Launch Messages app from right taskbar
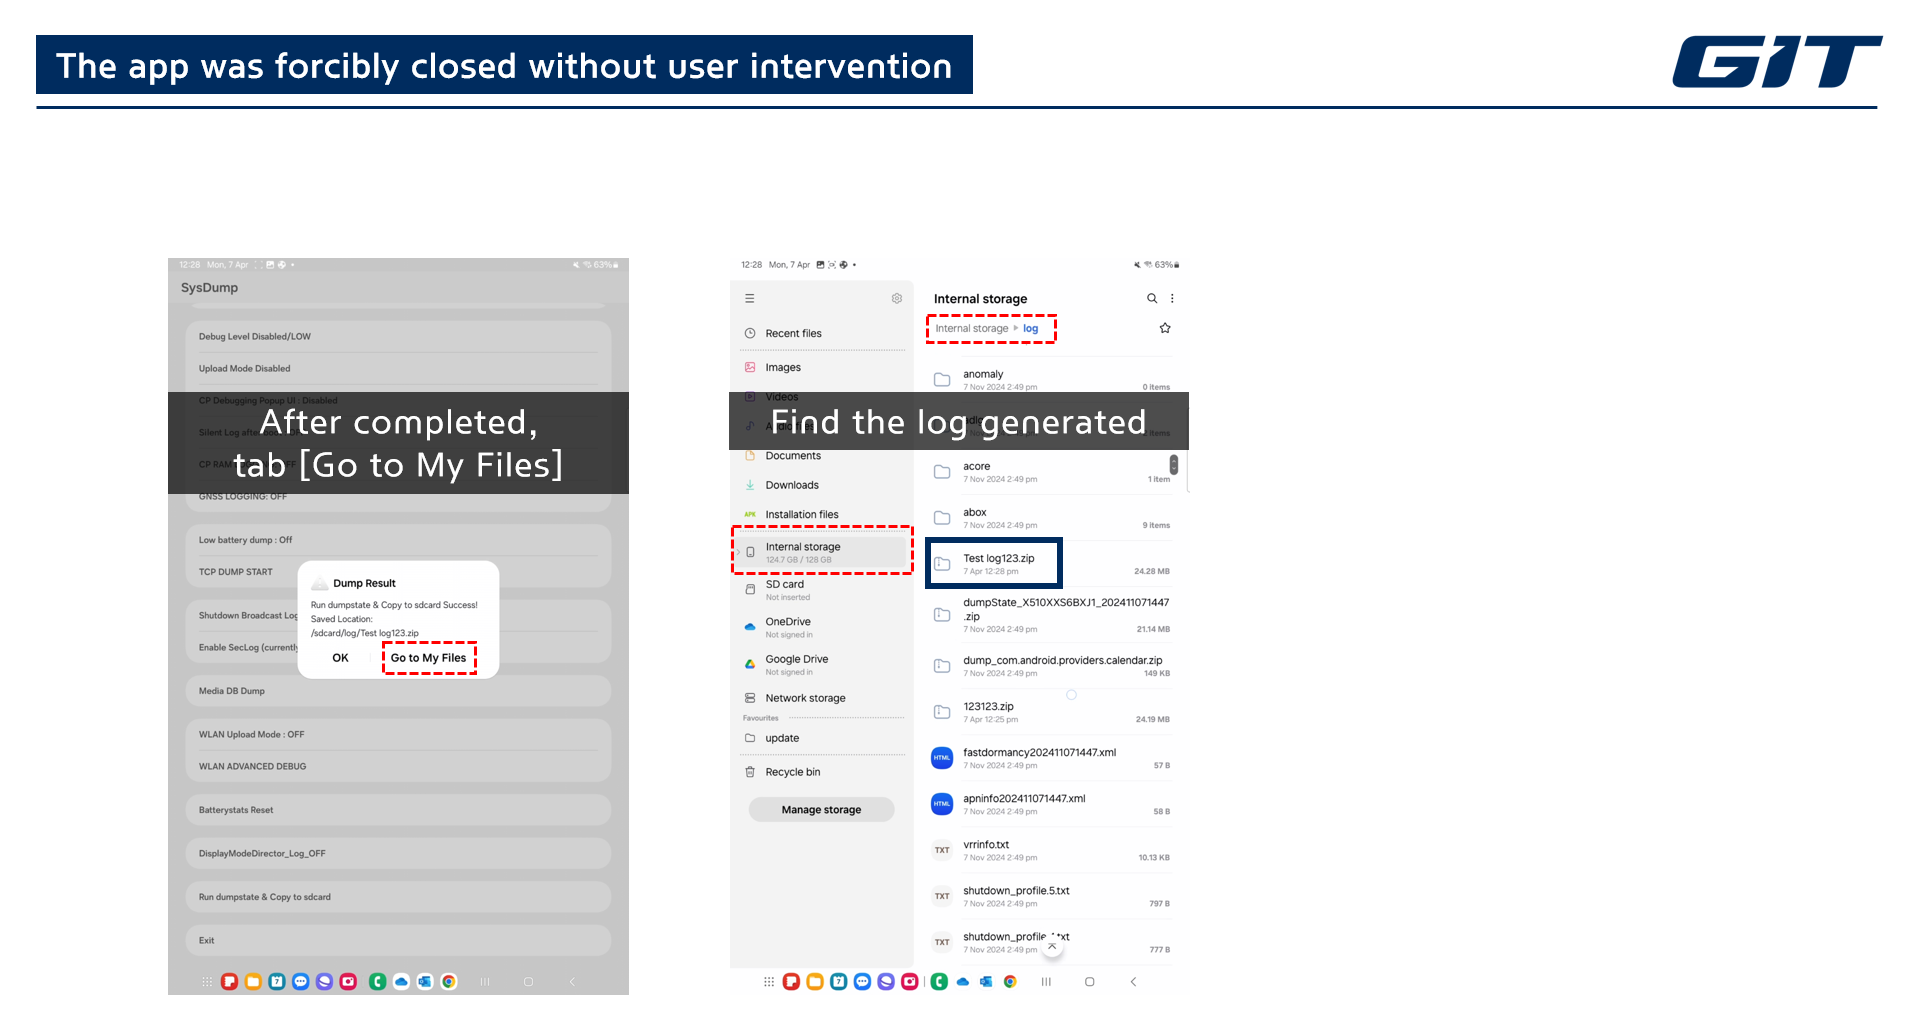 tap(862, 982)
